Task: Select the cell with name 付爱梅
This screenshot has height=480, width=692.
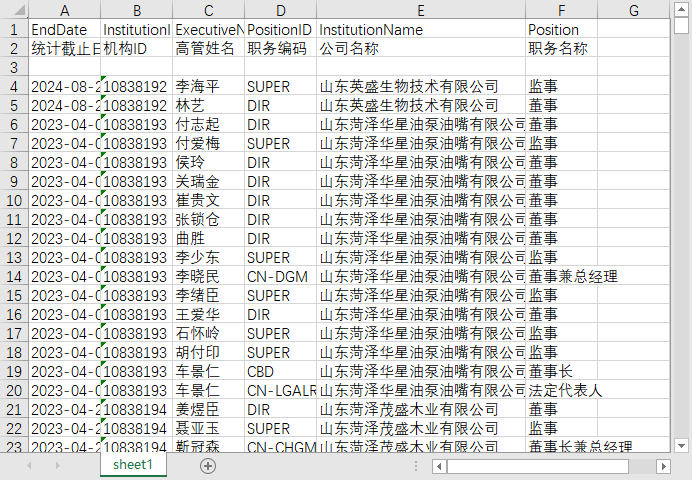Action: pyautogui.click(x=208, y=143)
